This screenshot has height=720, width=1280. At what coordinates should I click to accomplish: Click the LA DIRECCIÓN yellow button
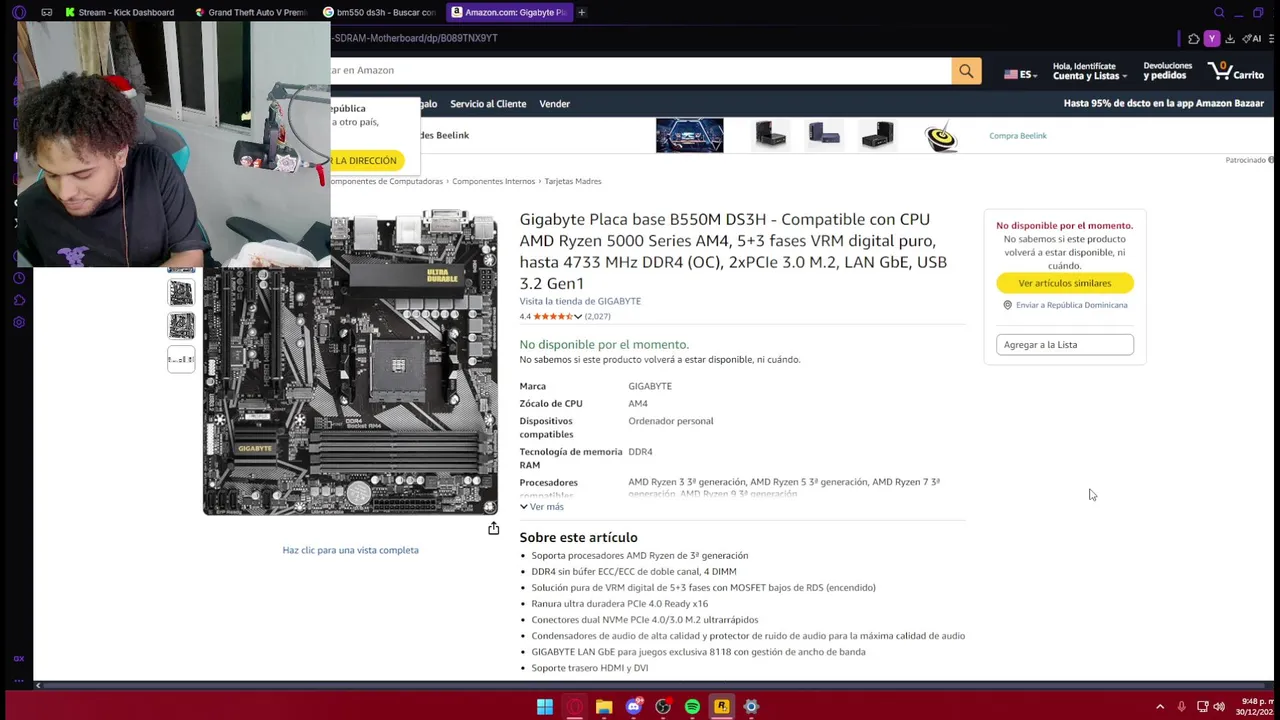pyautogui.click(x=366, y=161)
